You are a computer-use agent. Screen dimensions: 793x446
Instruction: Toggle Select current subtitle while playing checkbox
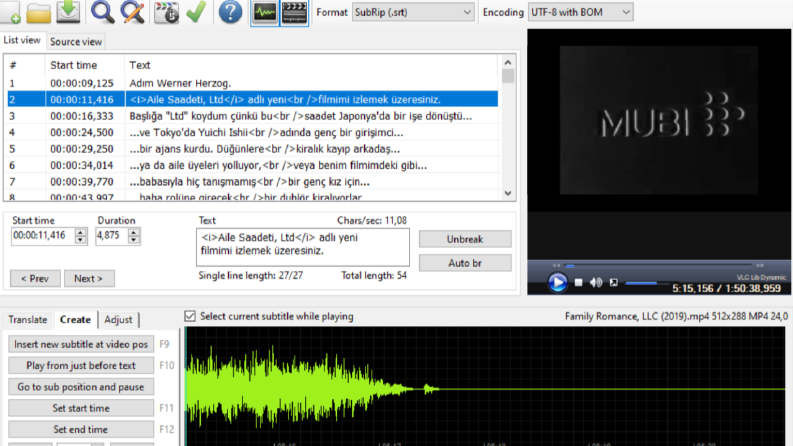pyautogui.click(x=190, y=316)
